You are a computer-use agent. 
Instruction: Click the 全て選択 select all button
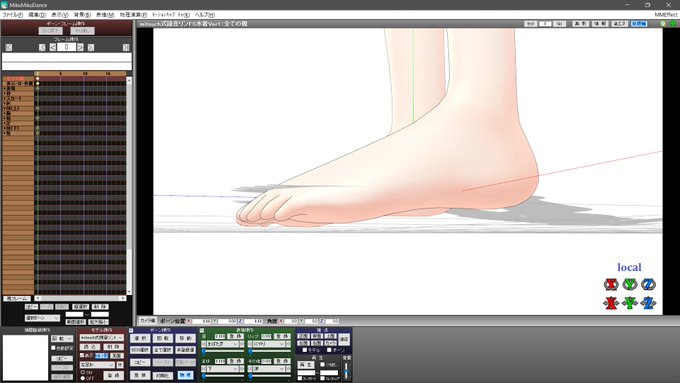[x=163, y=350]
